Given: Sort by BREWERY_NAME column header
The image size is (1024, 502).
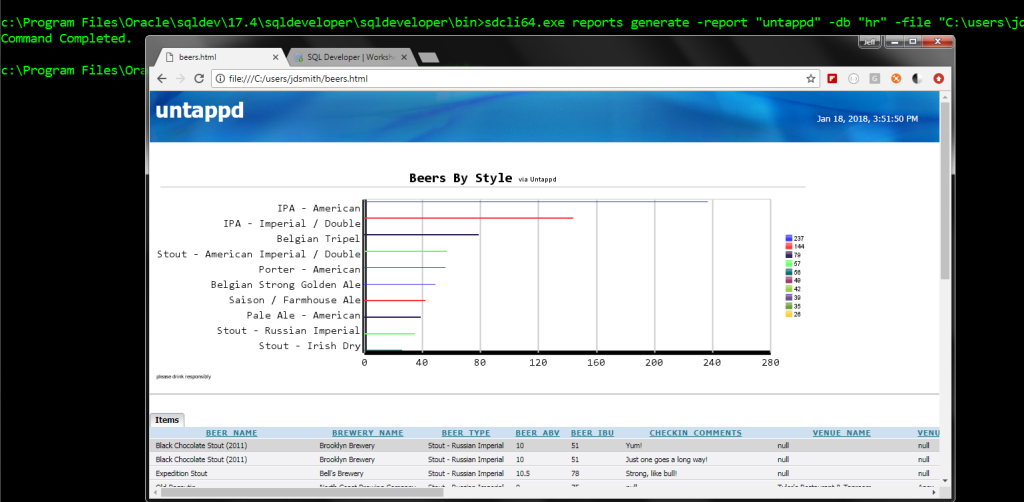Looking at the screenshot, I should click(x=368, y=433).
